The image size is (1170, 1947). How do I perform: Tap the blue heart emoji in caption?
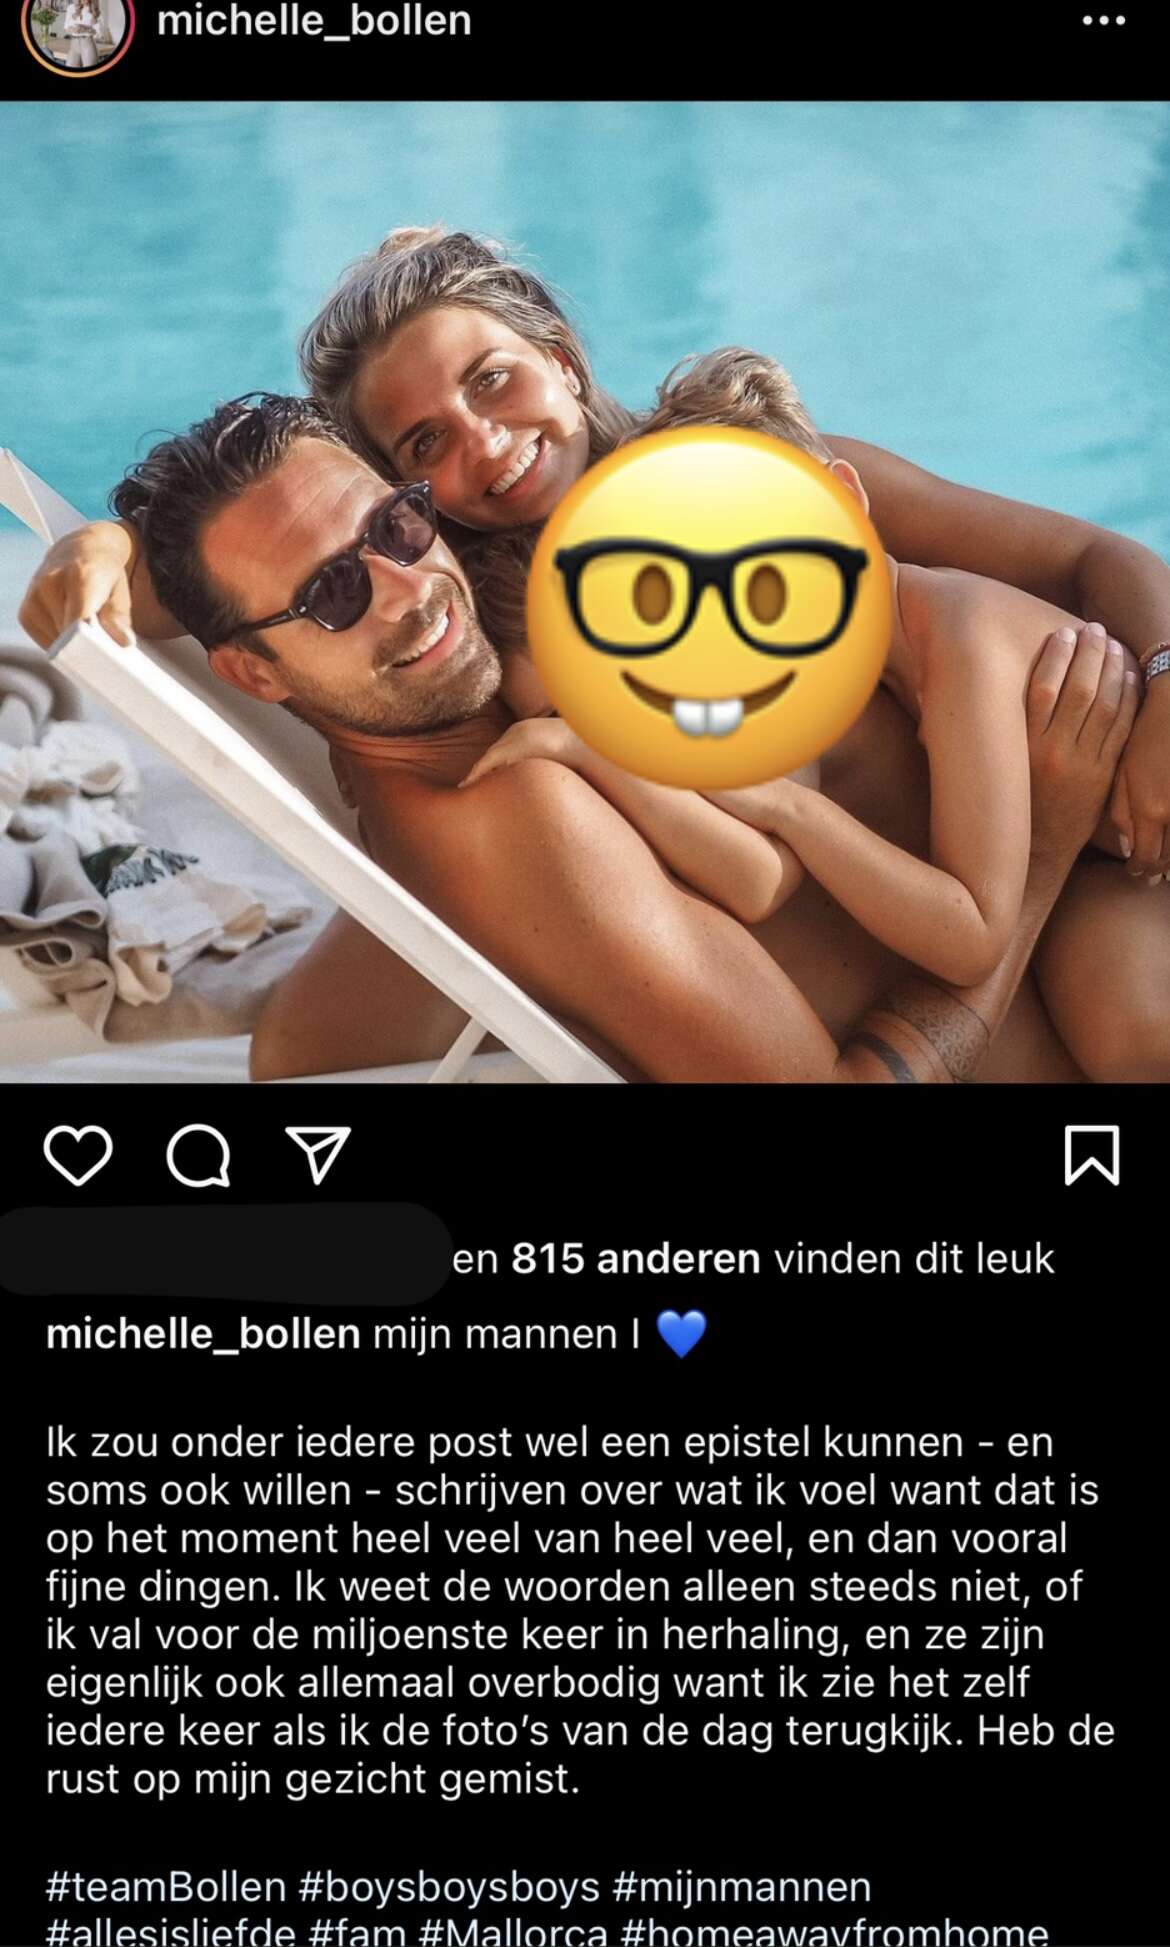pos(682,1335)
